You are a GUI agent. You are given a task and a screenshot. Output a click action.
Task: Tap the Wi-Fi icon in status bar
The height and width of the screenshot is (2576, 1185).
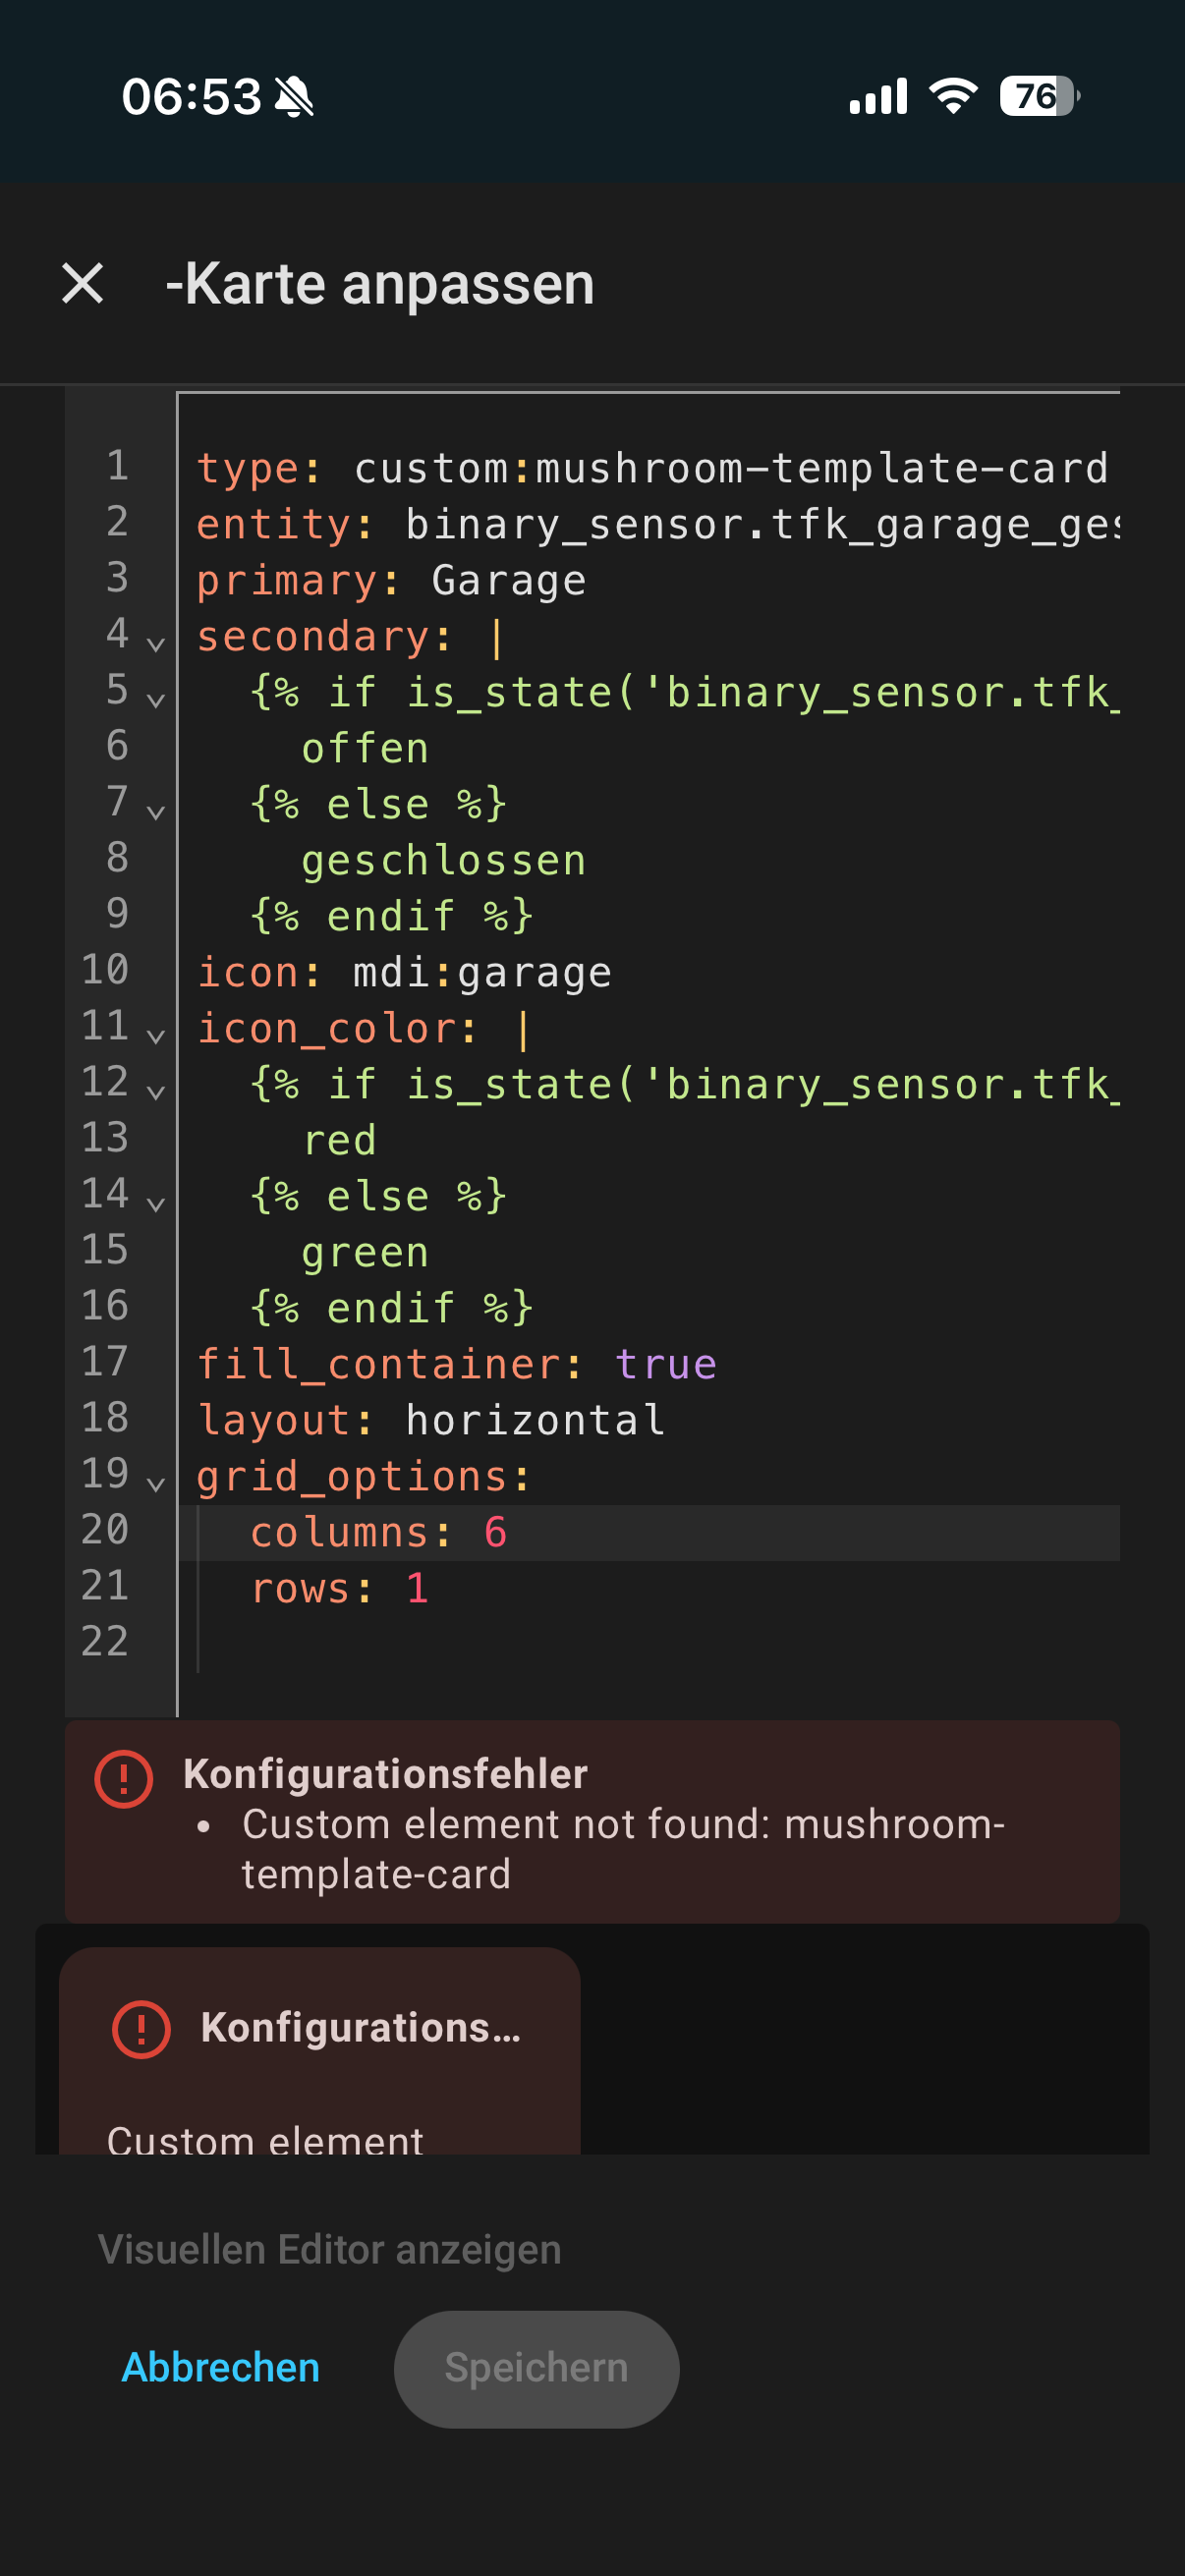952,96
